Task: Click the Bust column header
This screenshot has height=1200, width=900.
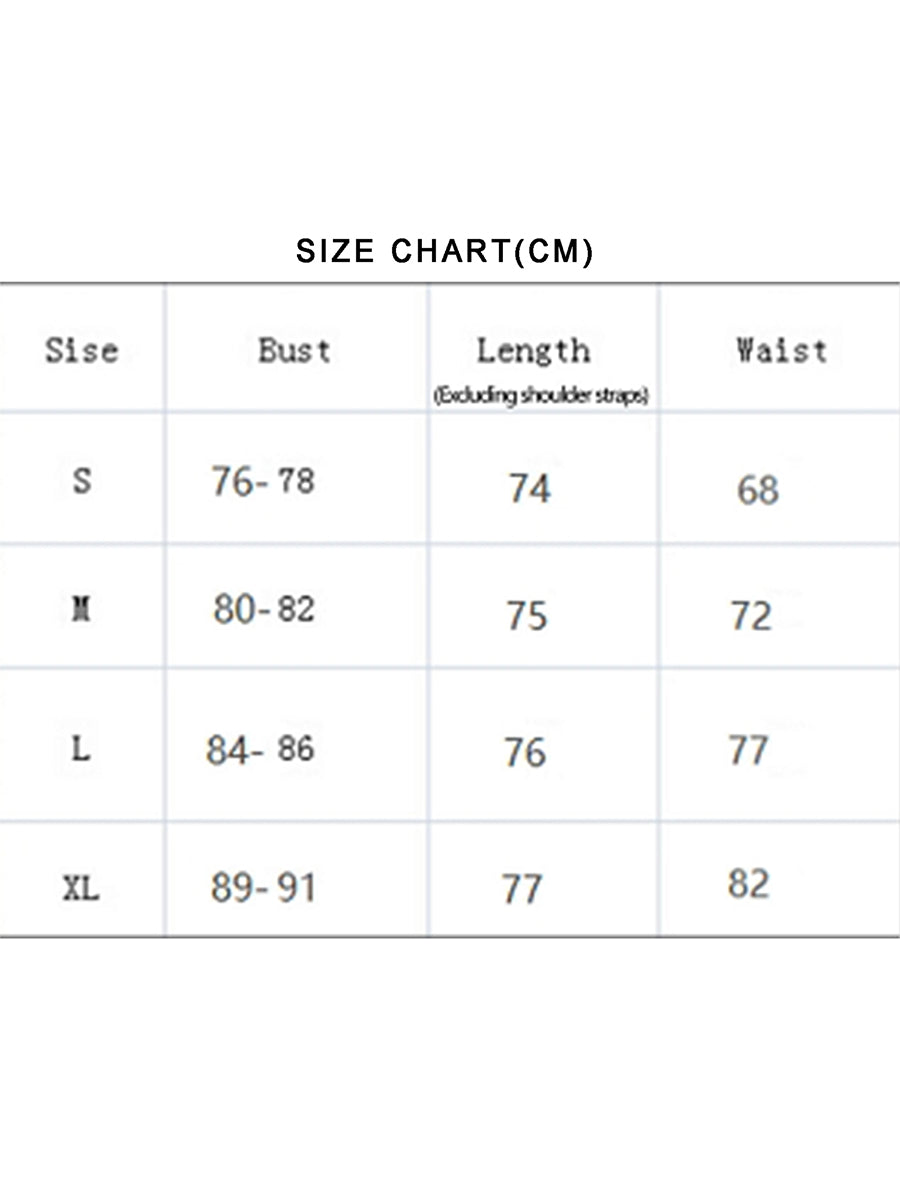Action: click(x=294, y=350)
